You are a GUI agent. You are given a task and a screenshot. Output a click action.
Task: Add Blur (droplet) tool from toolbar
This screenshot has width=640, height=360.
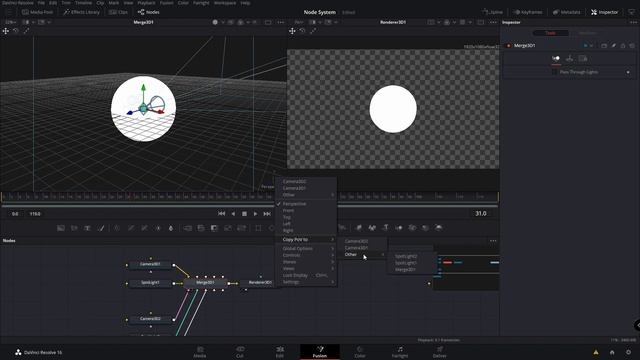171,228
